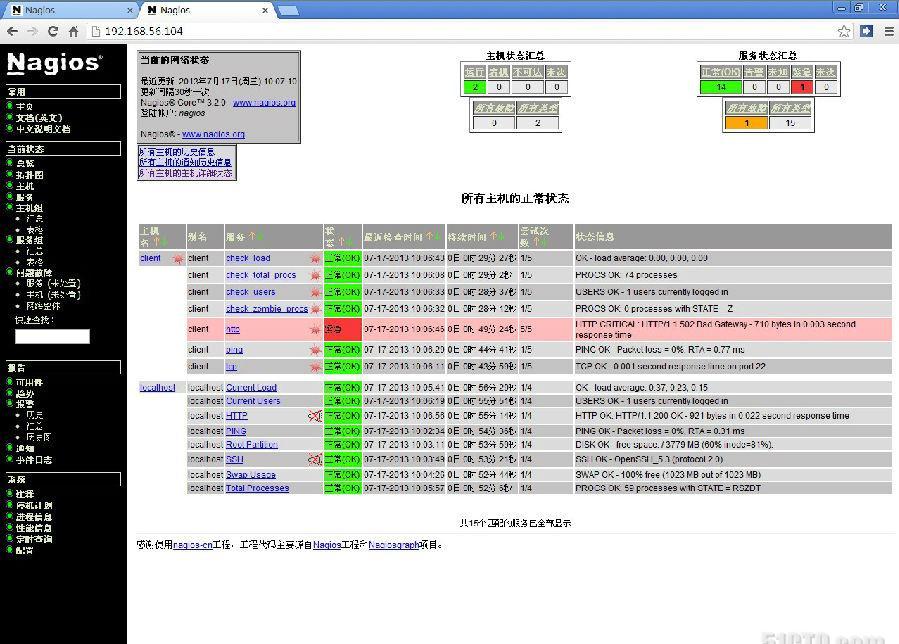Open the Total Processes service link
899x644 pixels.
coord(257,488)
